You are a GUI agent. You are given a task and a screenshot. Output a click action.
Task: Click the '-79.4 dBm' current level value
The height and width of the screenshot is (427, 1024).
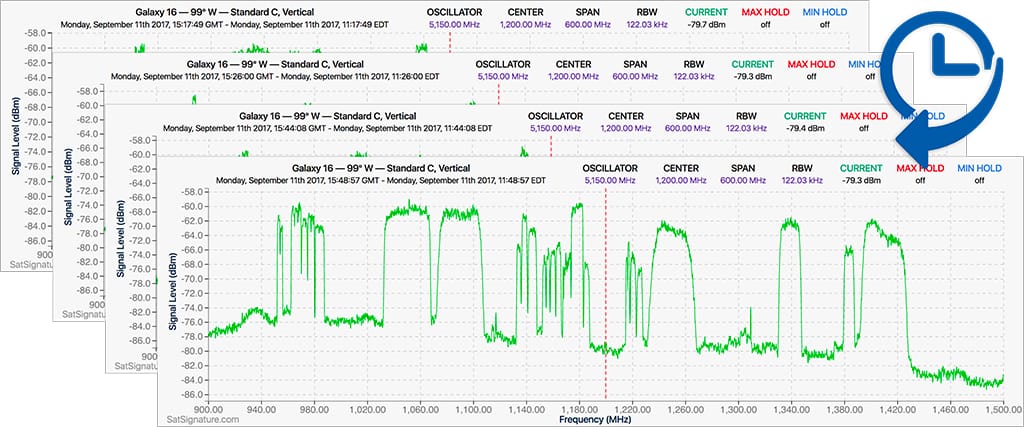coord(805,128)
